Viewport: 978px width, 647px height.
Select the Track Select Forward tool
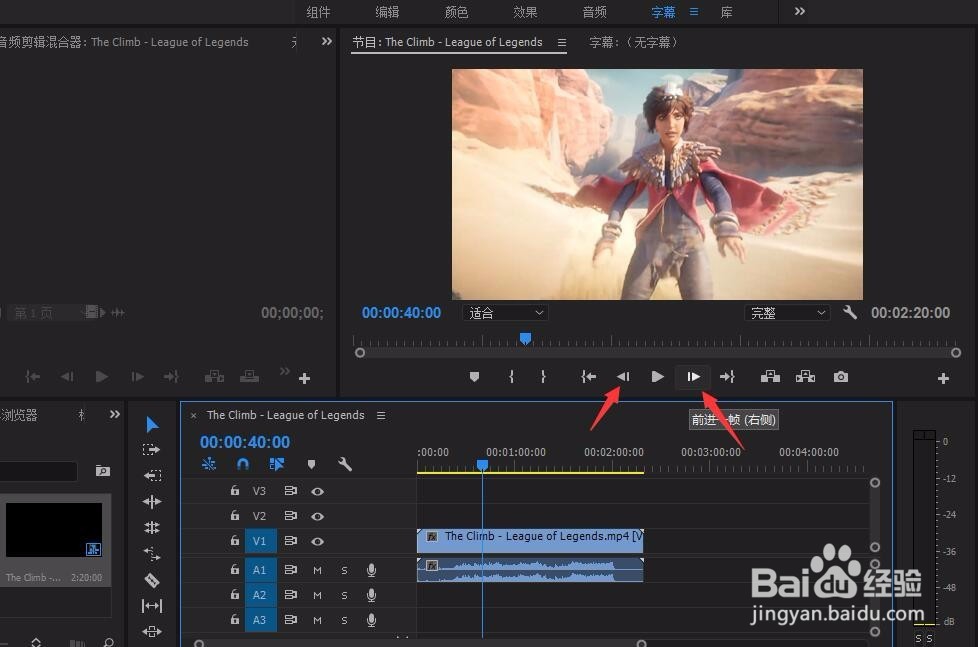tap(152, 449)
